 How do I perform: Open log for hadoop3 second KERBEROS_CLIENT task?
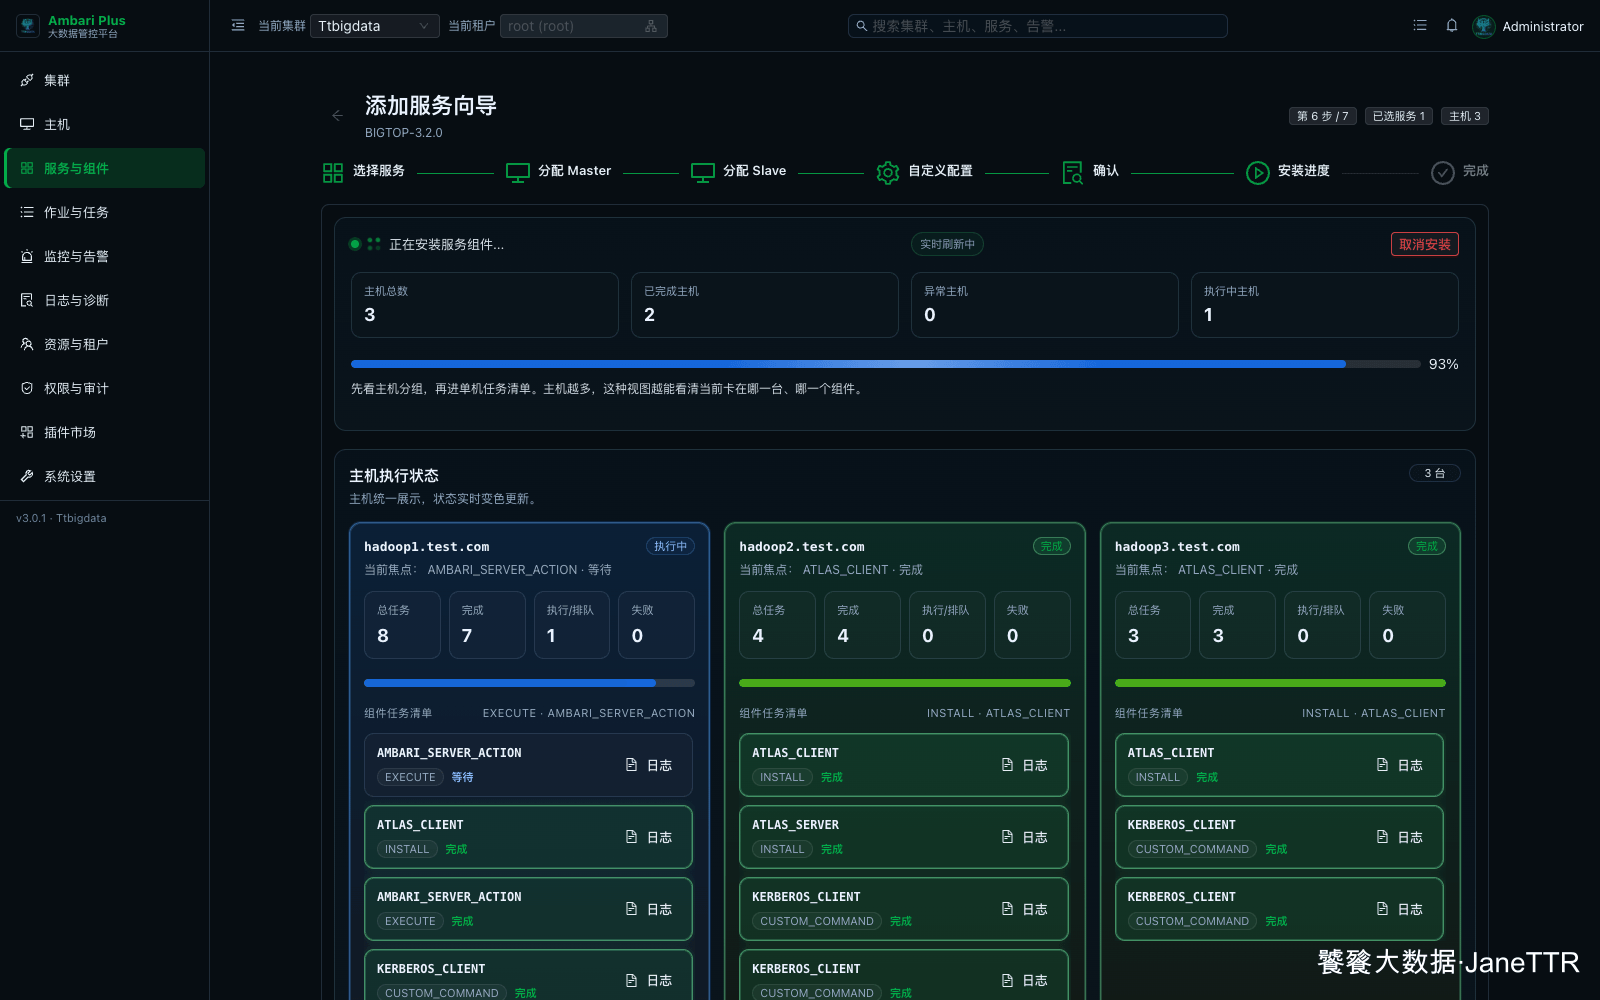point(1400,909)
